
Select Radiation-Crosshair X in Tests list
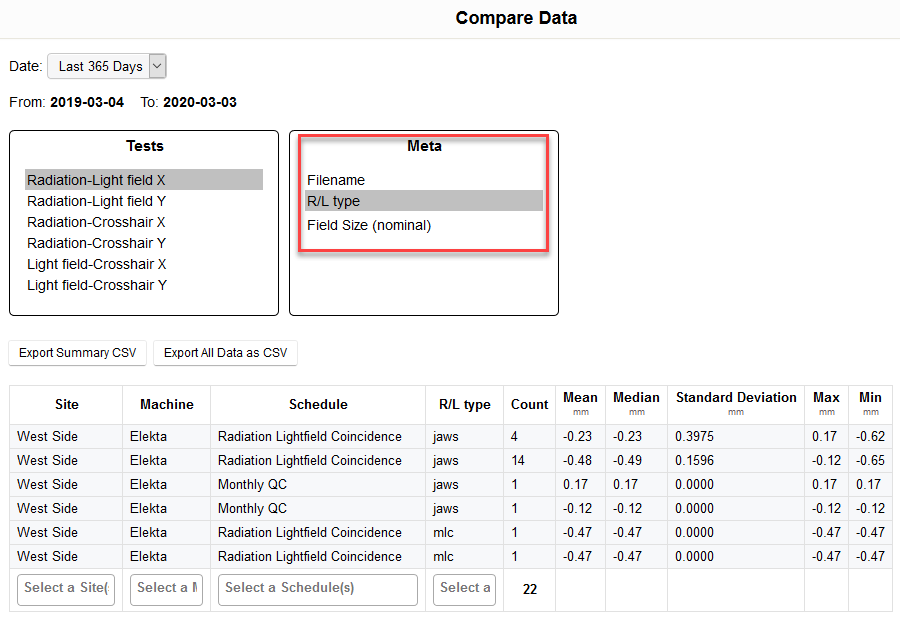[96, 222]
